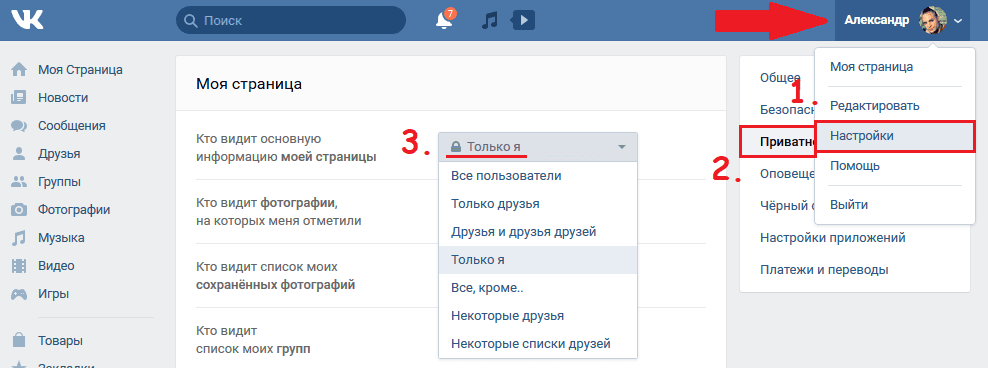Viewport: 988px width, 368px height.
Task: Click the Александр name in header
Action: pyautogui.click(x=876, y=21)
